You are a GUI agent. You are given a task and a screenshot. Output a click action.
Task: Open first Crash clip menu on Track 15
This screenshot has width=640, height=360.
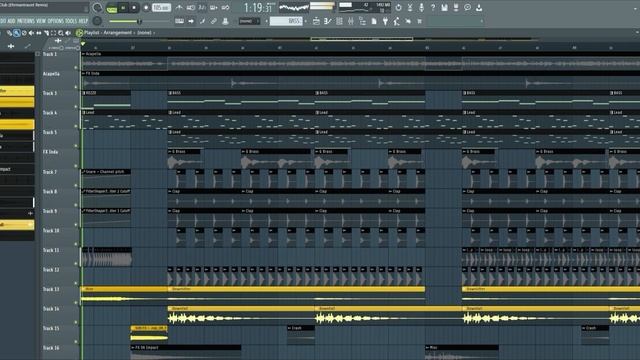289,328
